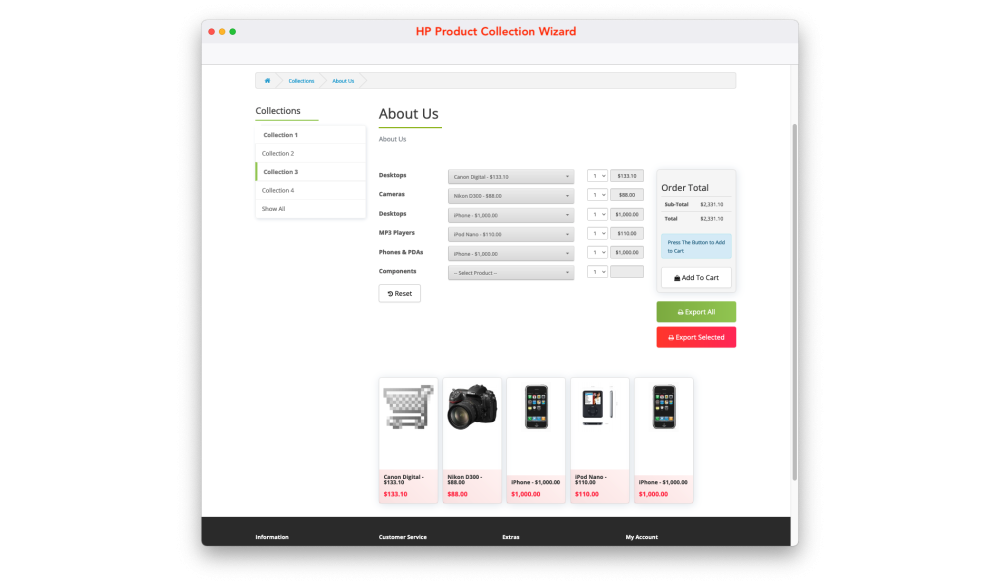Open the quantity selector for the Cameras row
This screenshot has height=585, width=1000.
[x=597, y=196]
